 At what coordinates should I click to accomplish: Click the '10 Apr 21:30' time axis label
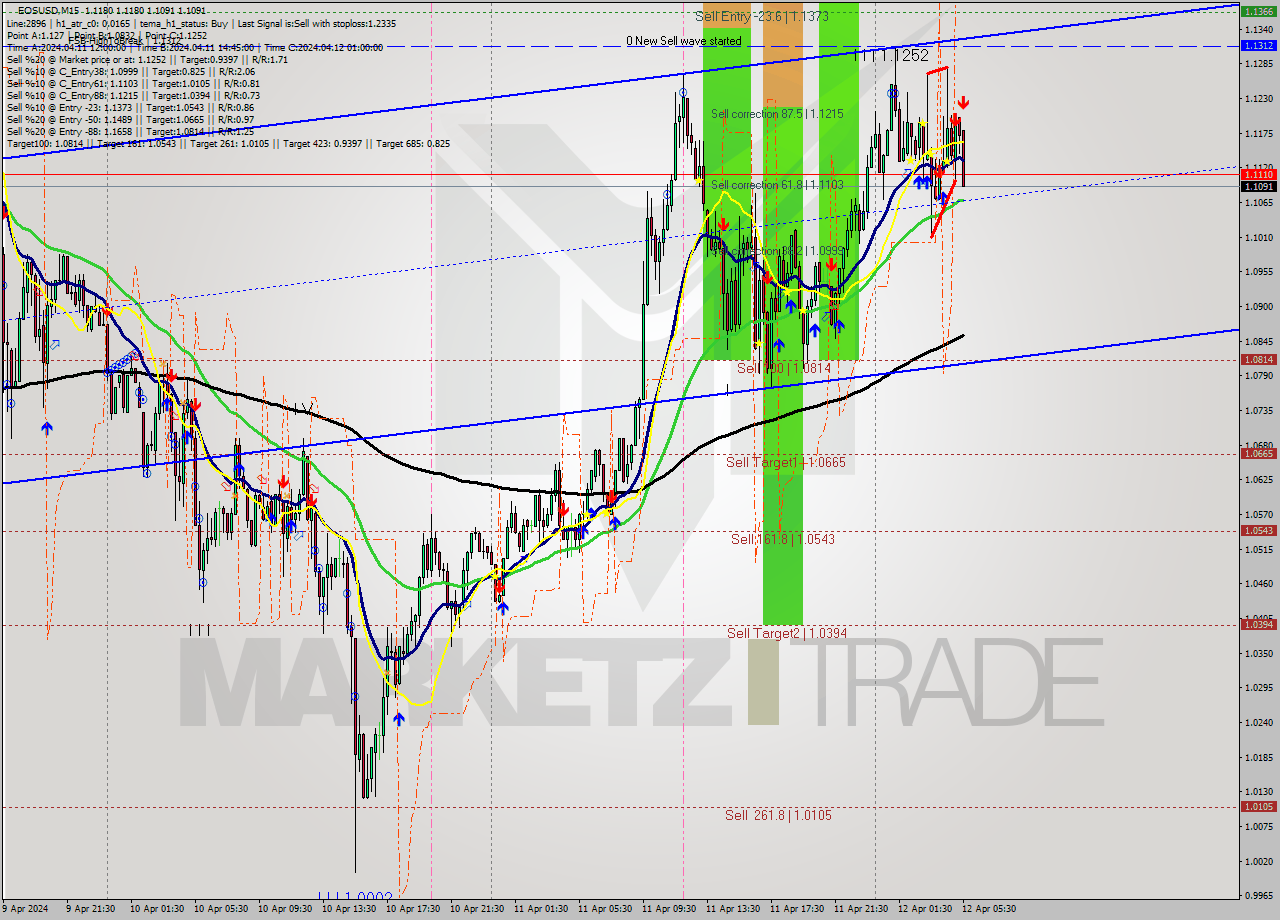[x=475, y=909]
